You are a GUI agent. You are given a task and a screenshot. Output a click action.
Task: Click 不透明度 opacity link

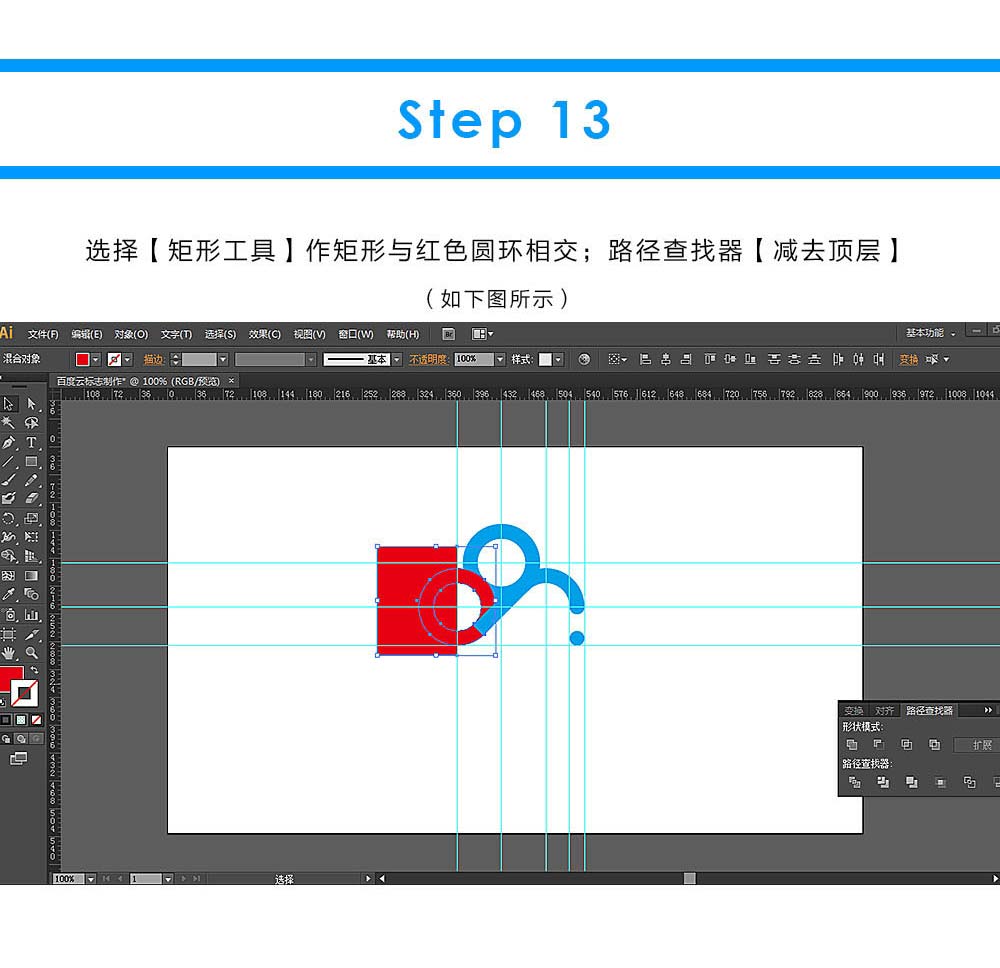pos(428,360)
